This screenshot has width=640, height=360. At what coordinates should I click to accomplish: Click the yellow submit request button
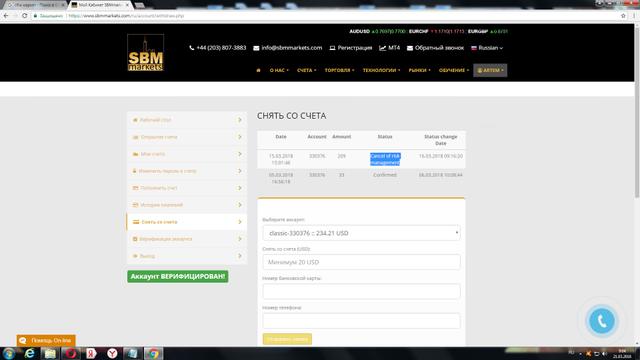(287, 339)
